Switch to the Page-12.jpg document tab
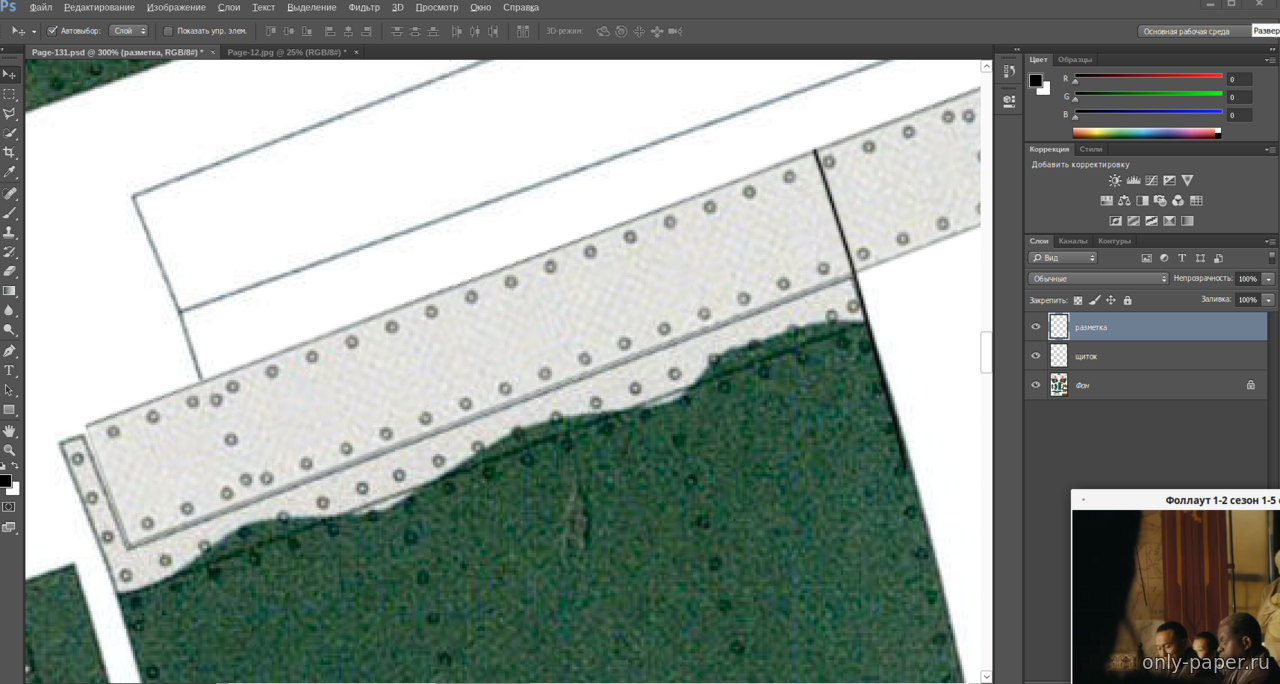The height and width of the screenshot is (684, 1280). (287, 52)
